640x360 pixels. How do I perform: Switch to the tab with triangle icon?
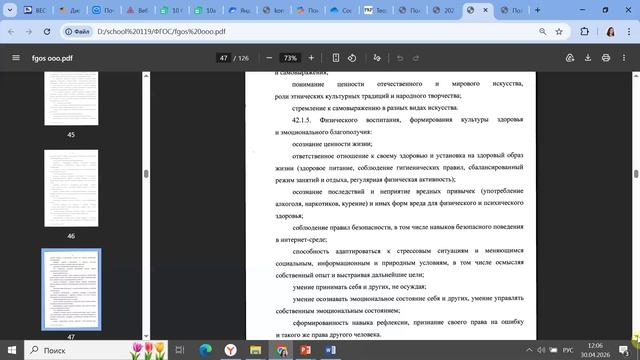click(x=138, y=10)
